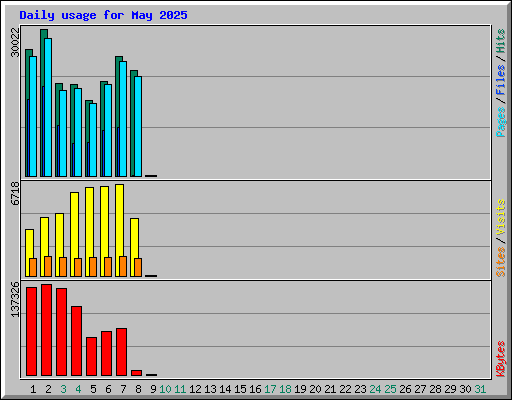The width and height of the screenshot is (512, 400).
Task: Click day 9 on the x-axis
Action: click(x=153, y=389)
